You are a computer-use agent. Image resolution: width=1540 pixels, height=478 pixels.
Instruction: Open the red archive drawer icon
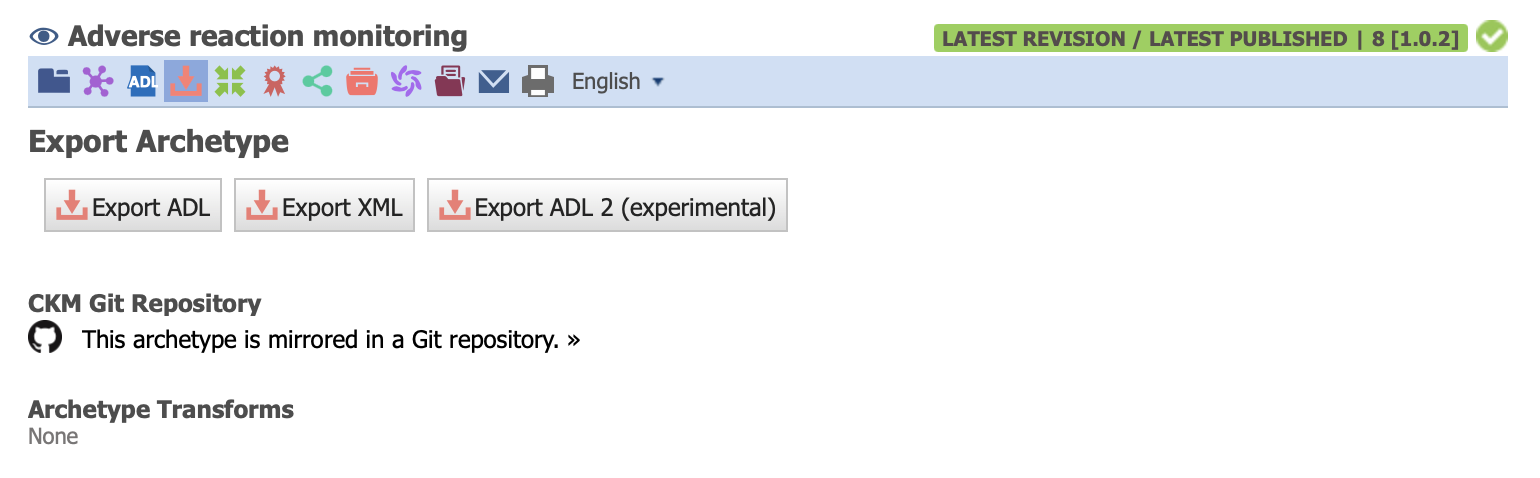[x=362, y=81]
